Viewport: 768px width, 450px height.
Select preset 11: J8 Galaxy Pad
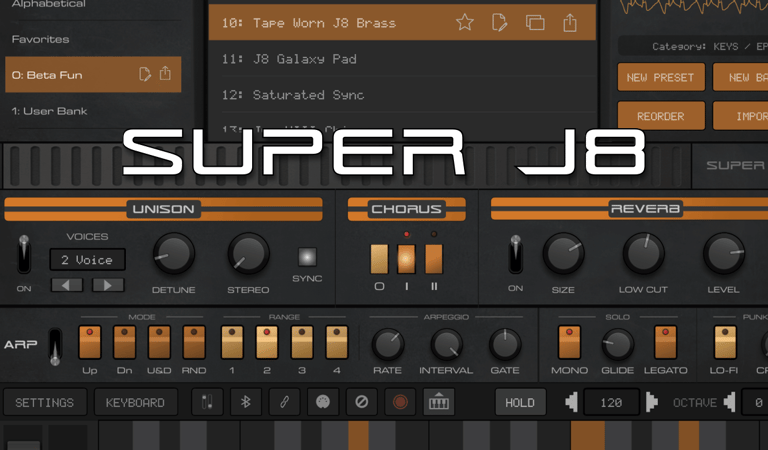click(402, 59)
